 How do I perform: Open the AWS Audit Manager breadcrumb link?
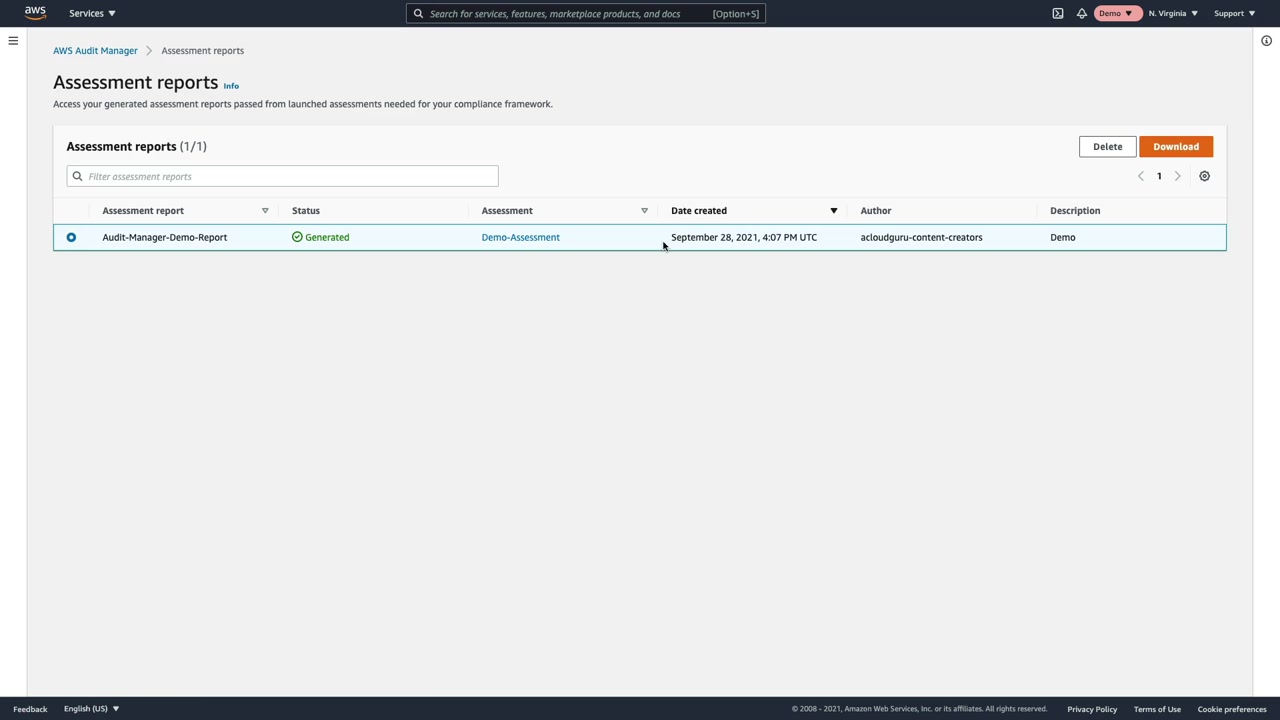click(x=95, y=50)
